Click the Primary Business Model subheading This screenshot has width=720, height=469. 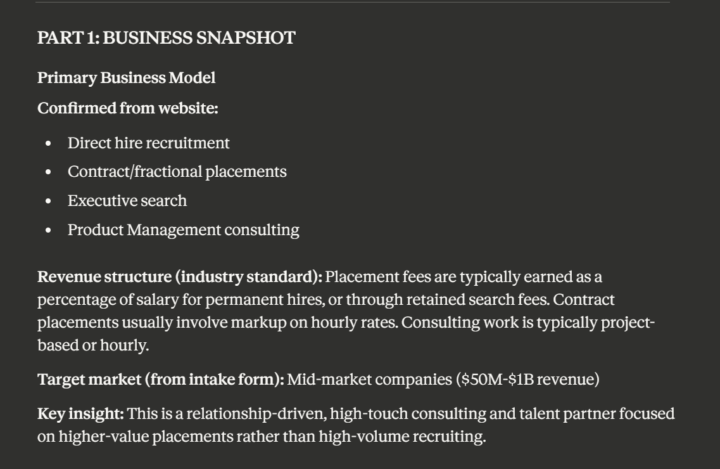click(126, 78)
